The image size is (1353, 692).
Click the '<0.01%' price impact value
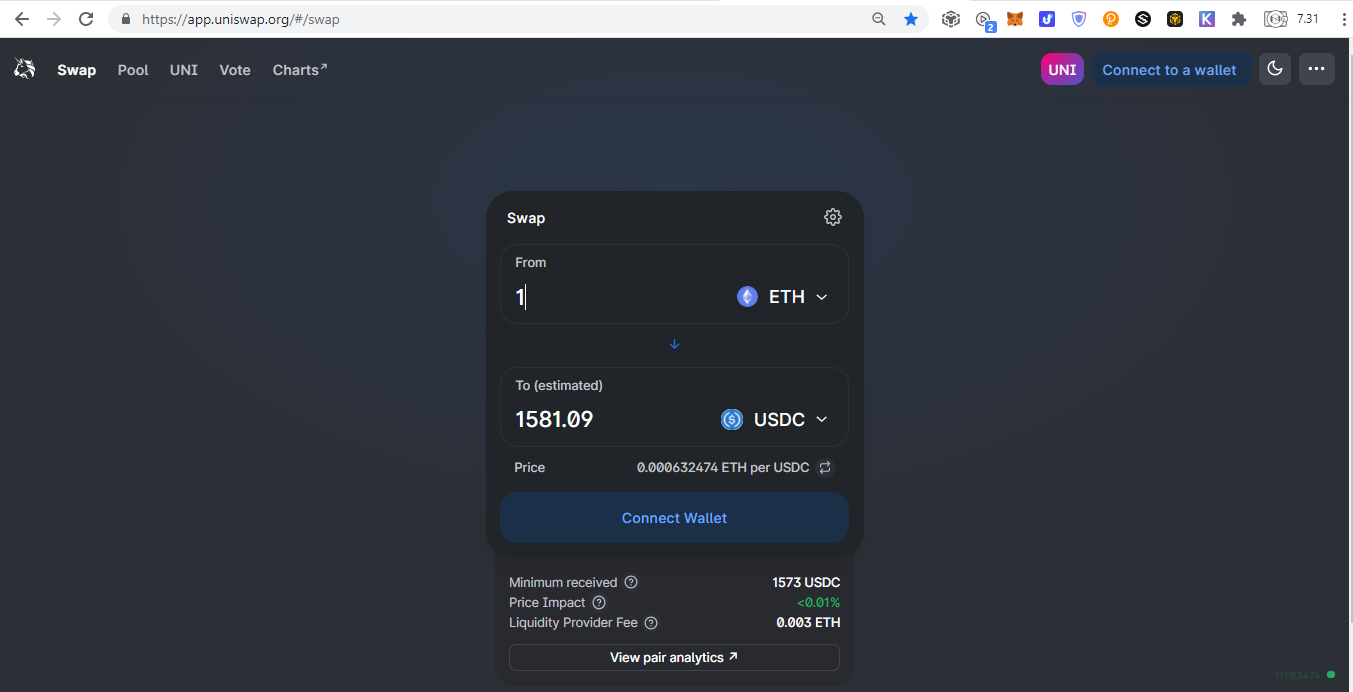pos(818,602)
